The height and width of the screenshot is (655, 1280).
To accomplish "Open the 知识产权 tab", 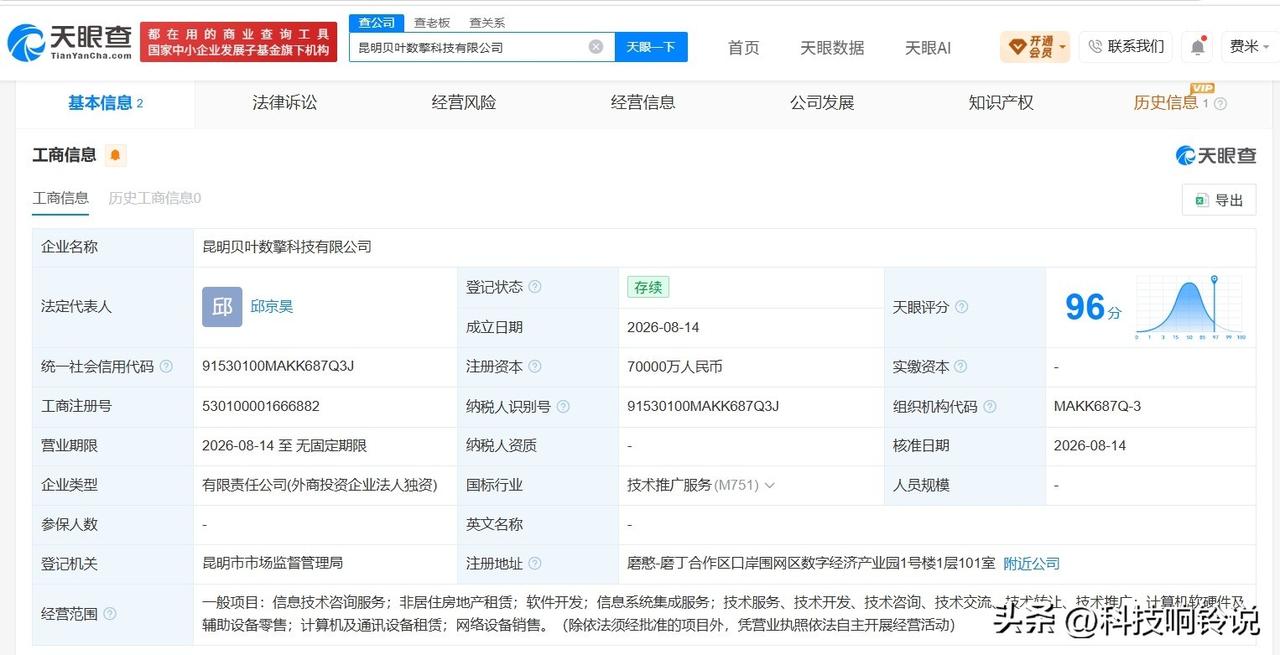I will 1001,103.
